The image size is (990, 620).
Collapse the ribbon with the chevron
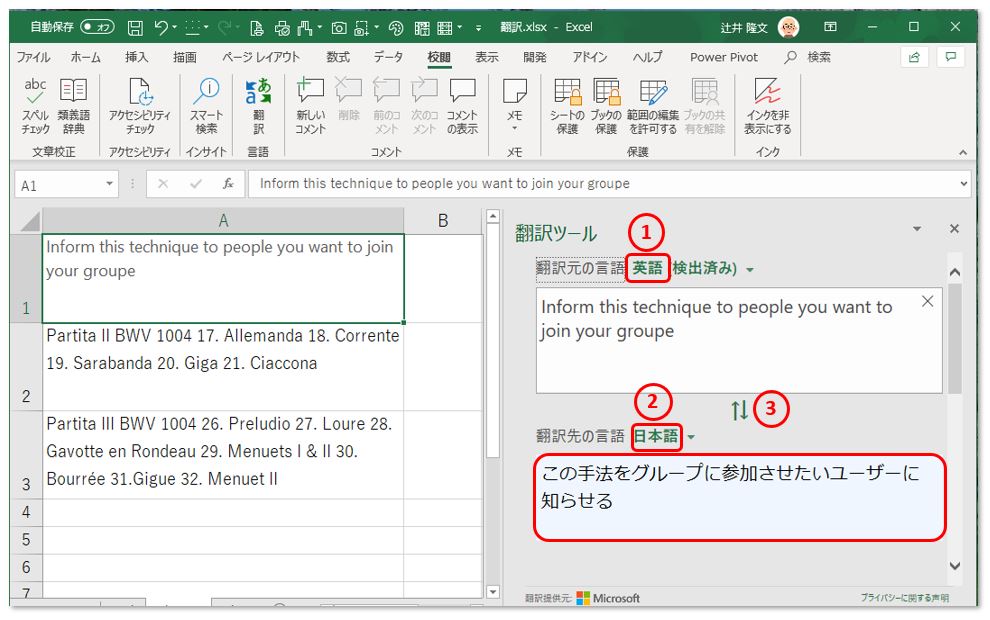pyautogui.click(x=963, y=152)
